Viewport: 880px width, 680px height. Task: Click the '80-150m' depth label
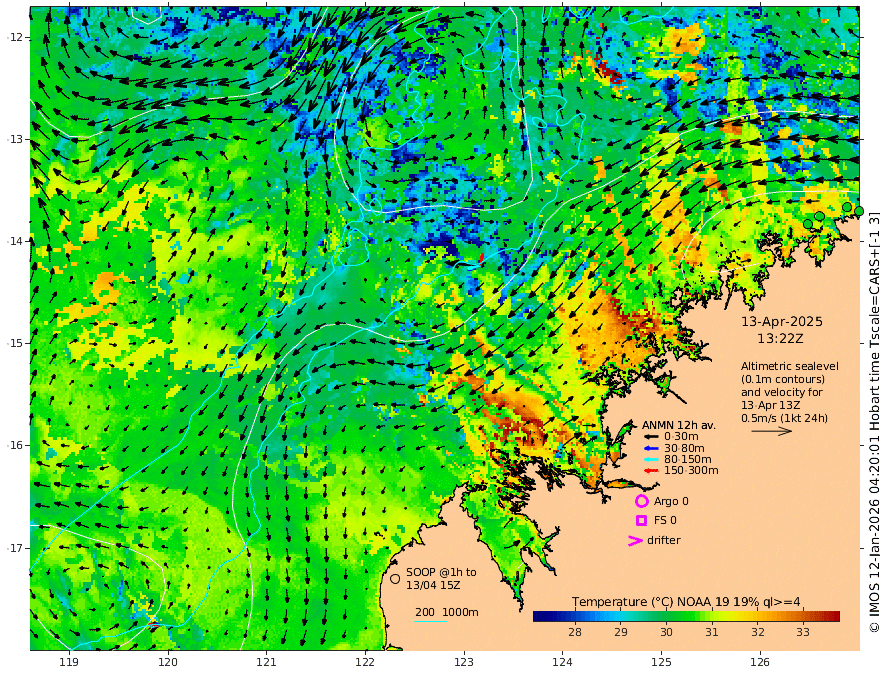coord(688,460)
